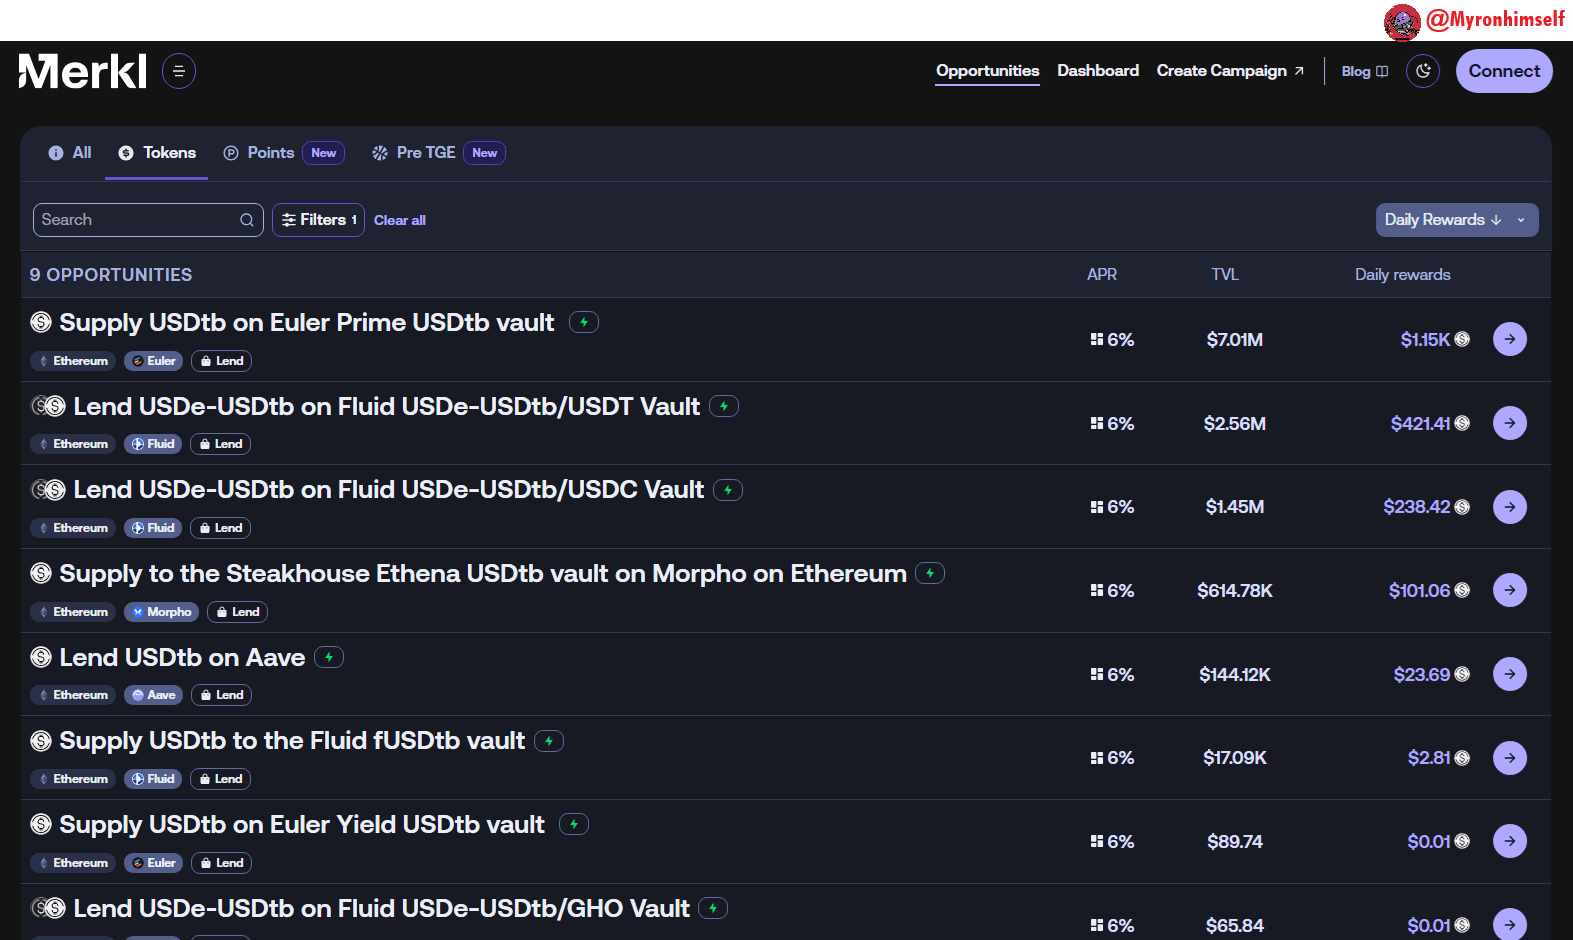This screenshot has width=1573, height=940.
Task: Open arrow for Euler Prime USDtb vault row
Action: pos(1510,339)
